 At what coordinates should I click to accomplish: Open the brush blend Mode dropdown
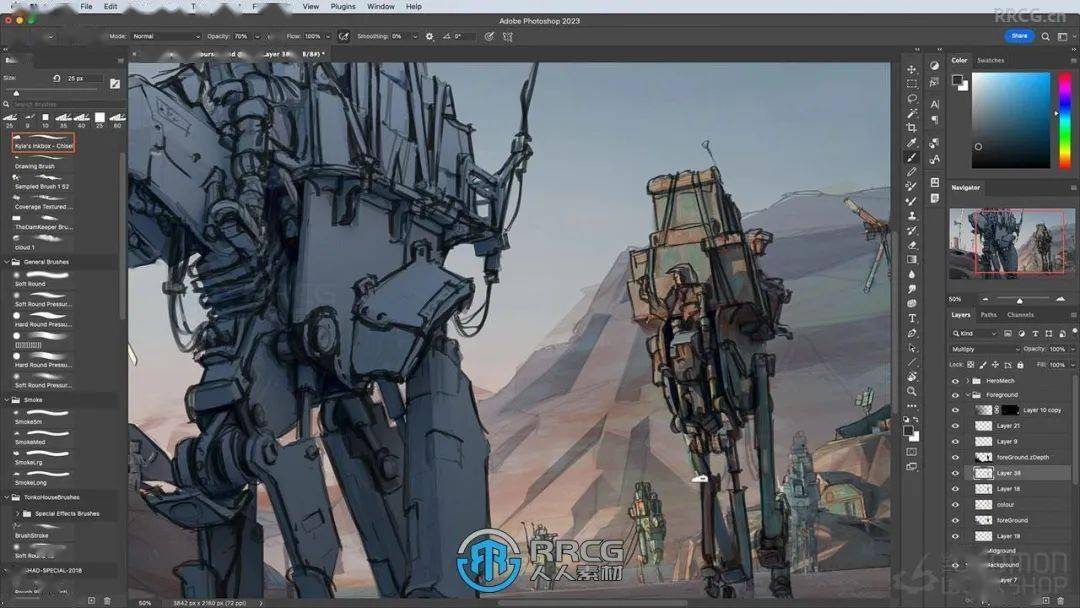[x=166, y=36]
